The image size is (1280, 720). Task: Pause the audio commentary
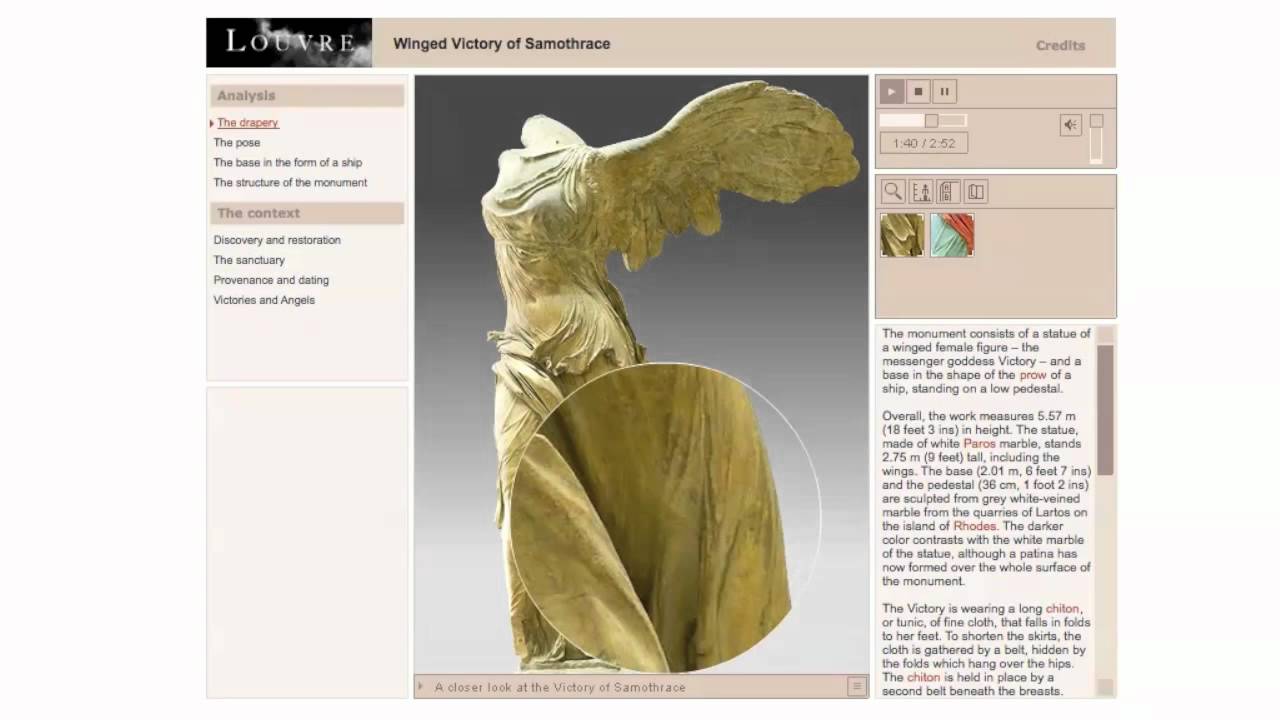tap(944, 92)
